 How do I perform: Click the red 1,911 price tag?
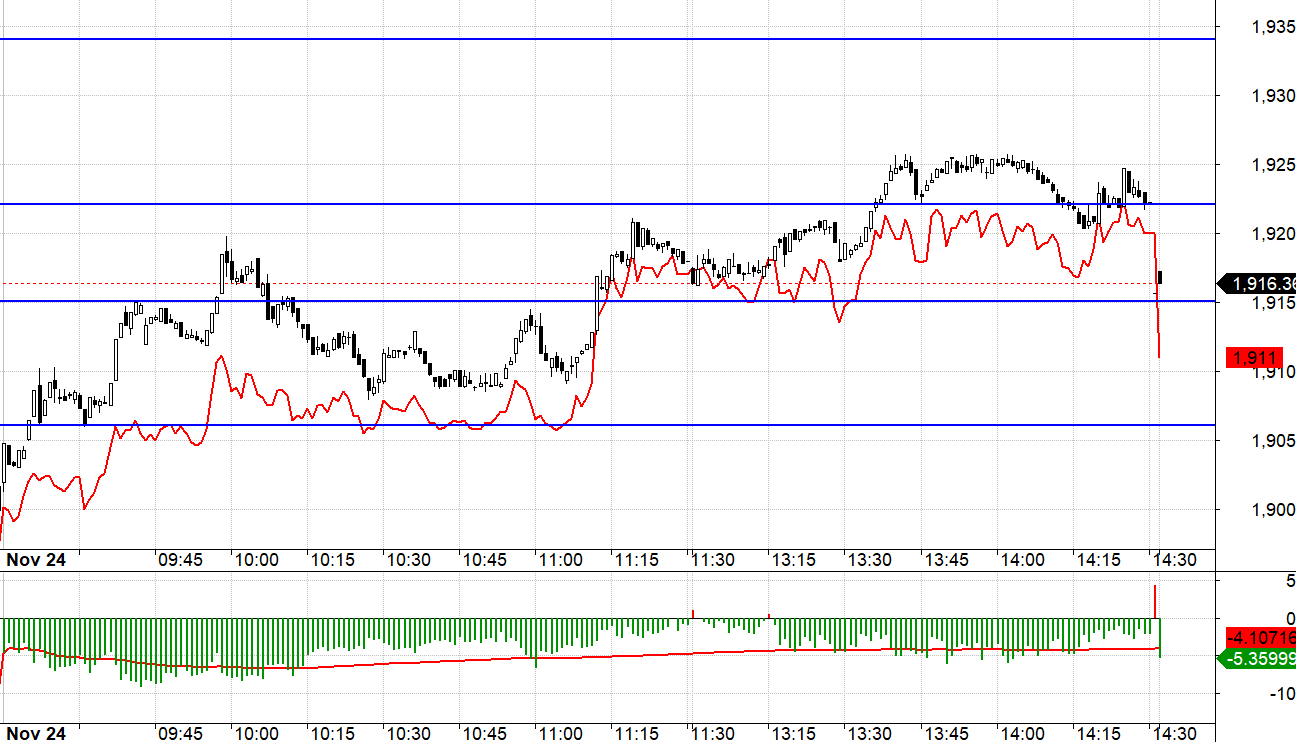[1253, 357]
